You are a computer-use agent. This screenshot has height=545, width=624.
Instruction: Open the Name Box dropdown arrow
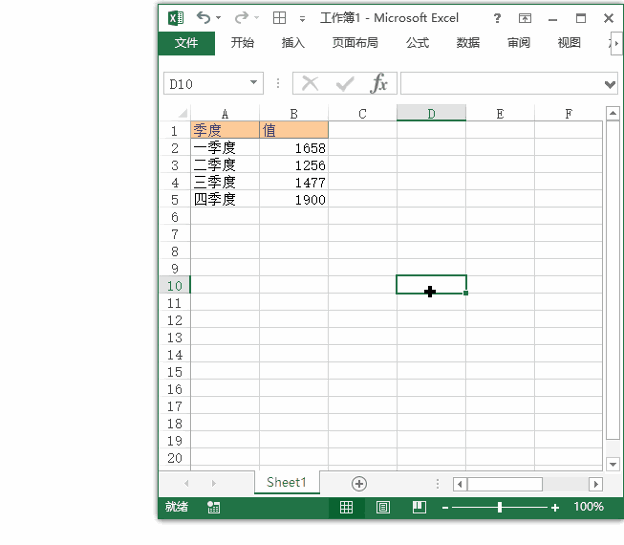254,84
